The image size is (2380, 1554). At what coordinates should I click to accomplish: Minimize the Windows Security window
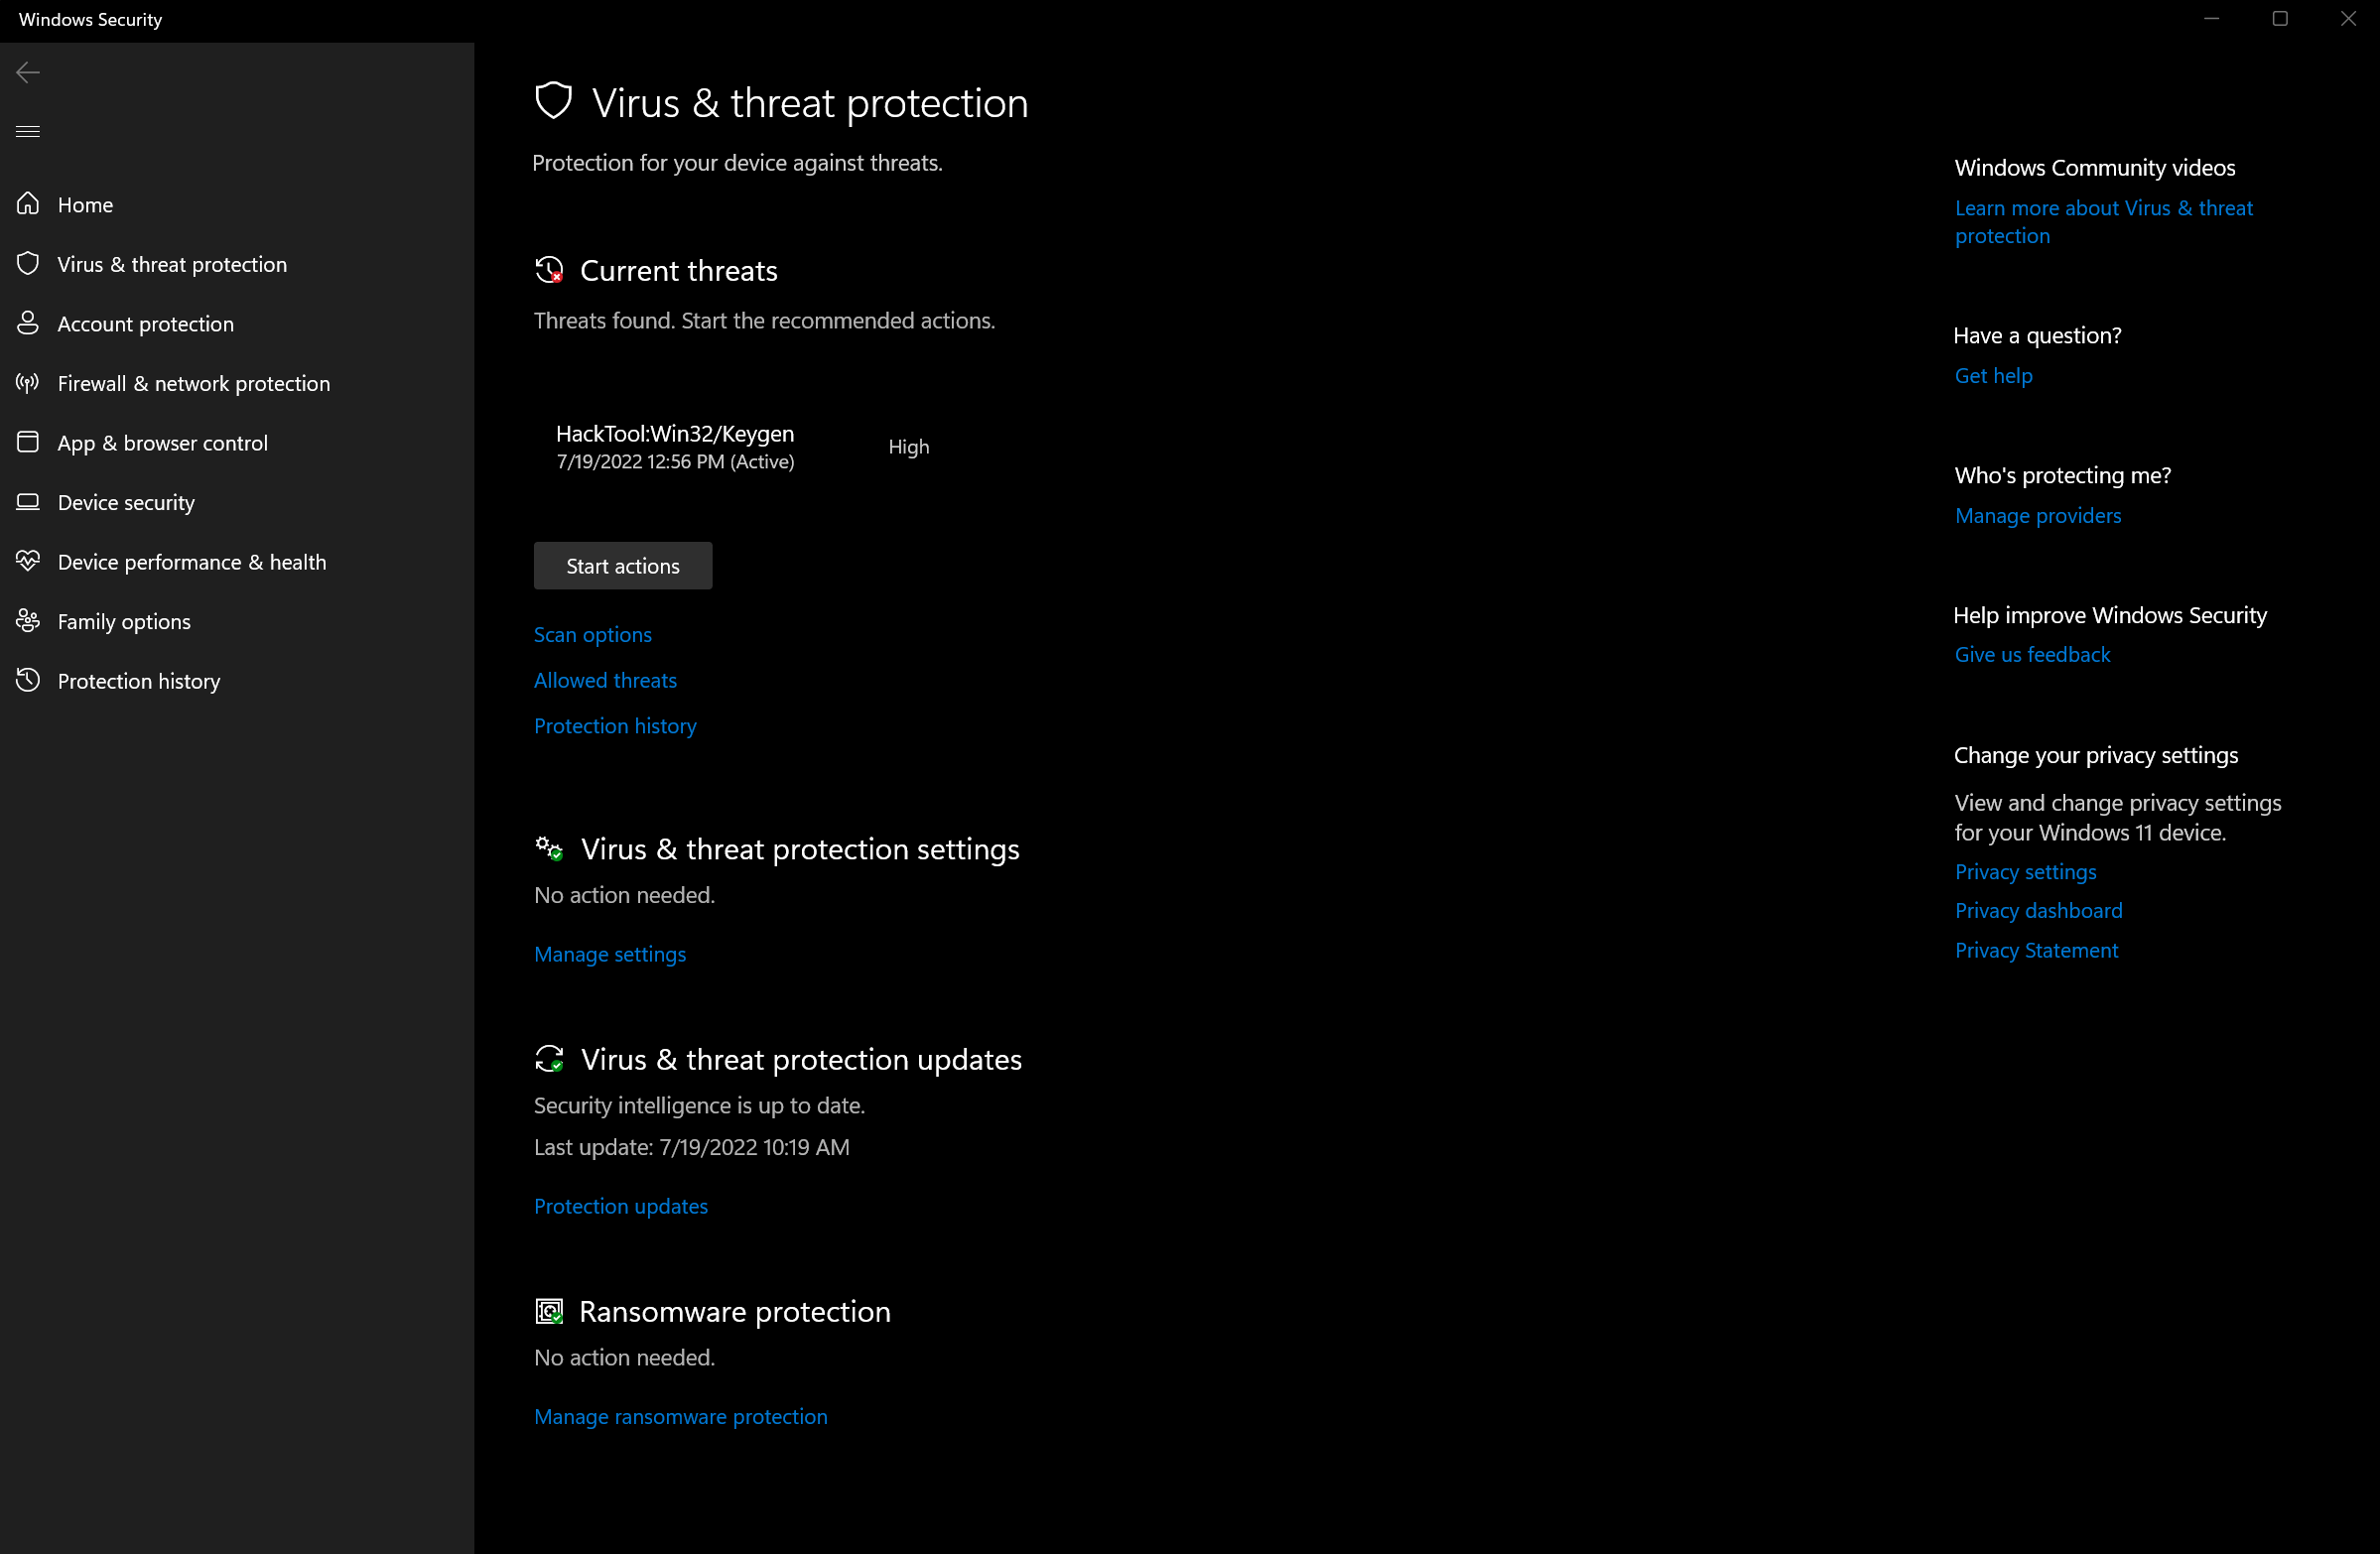(2211, 19)
